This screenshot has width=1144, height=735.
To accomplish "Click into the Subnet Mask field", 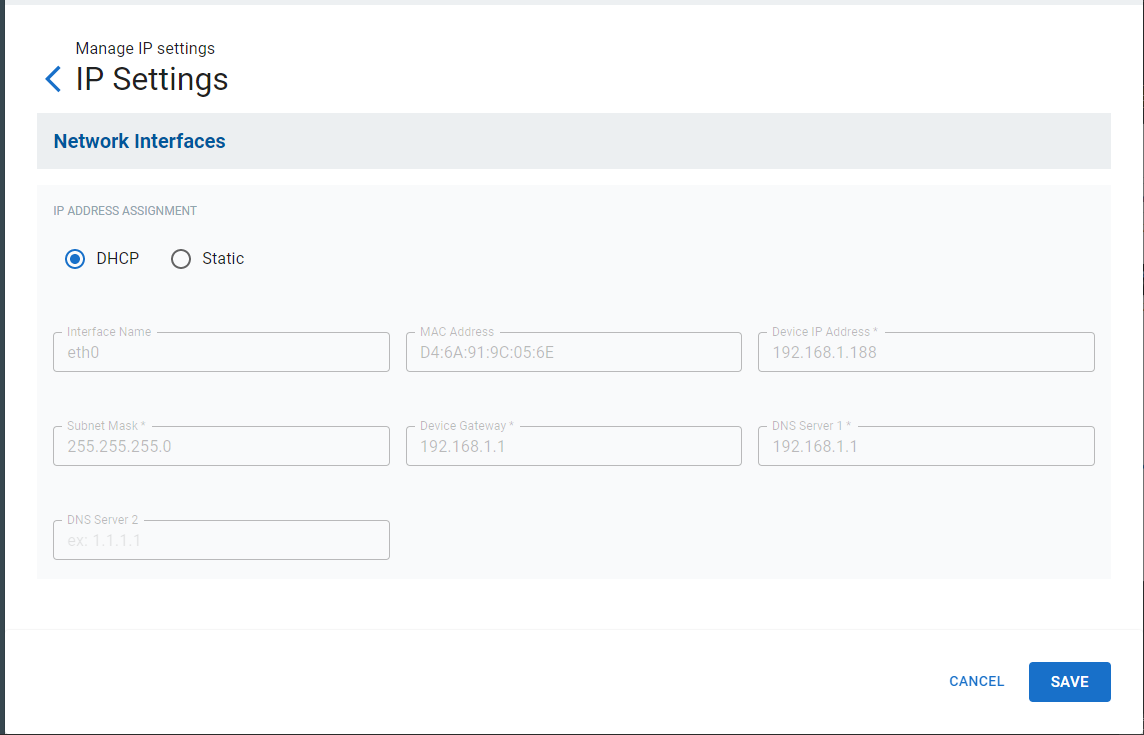I will click(221, 447).
